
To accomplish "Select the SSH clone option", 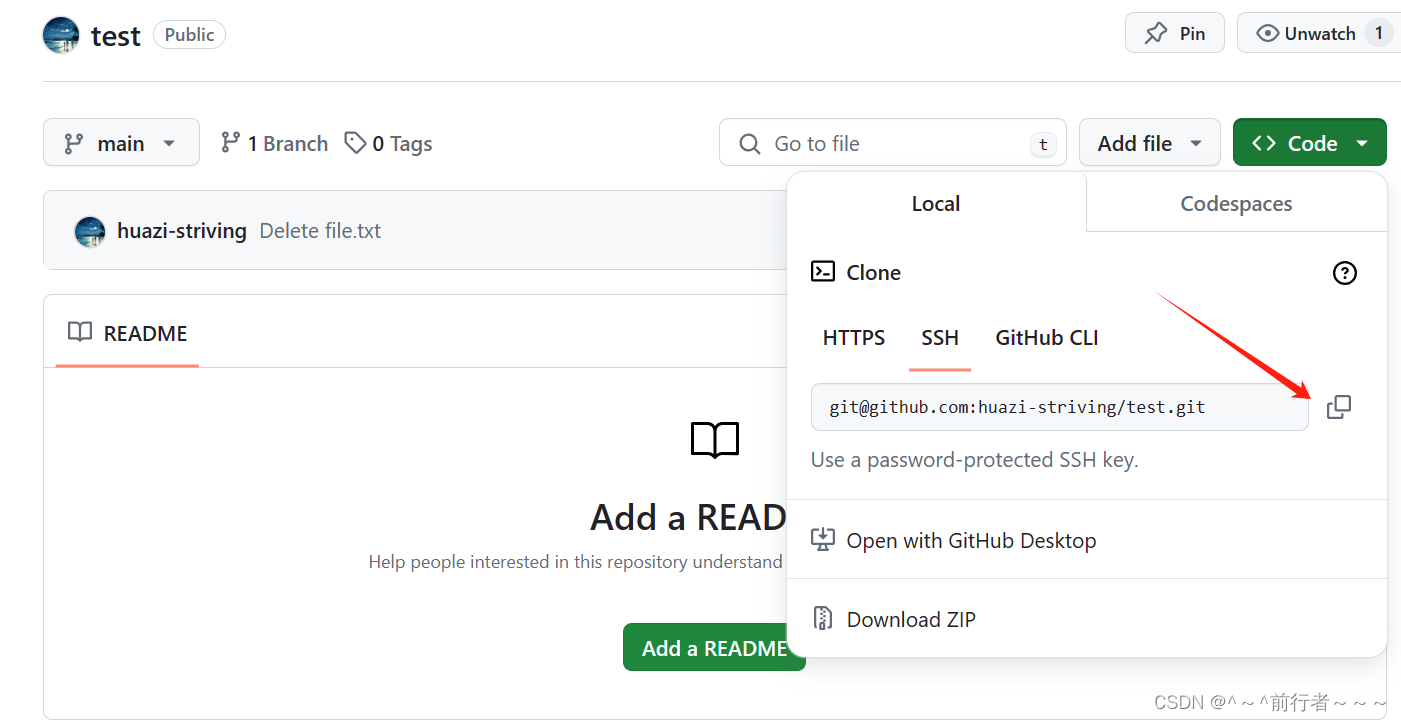I will click(x=940, y=338).
